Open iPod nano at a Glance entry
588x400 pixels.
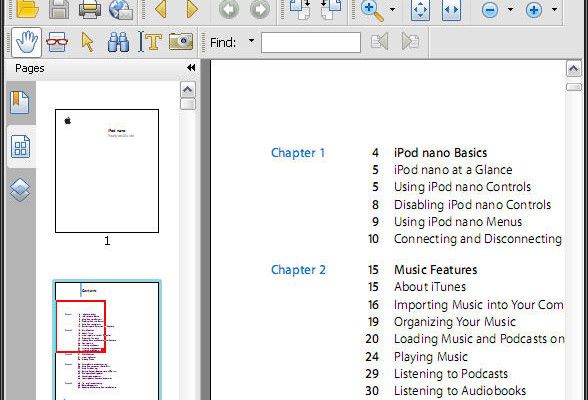point(453,170)
